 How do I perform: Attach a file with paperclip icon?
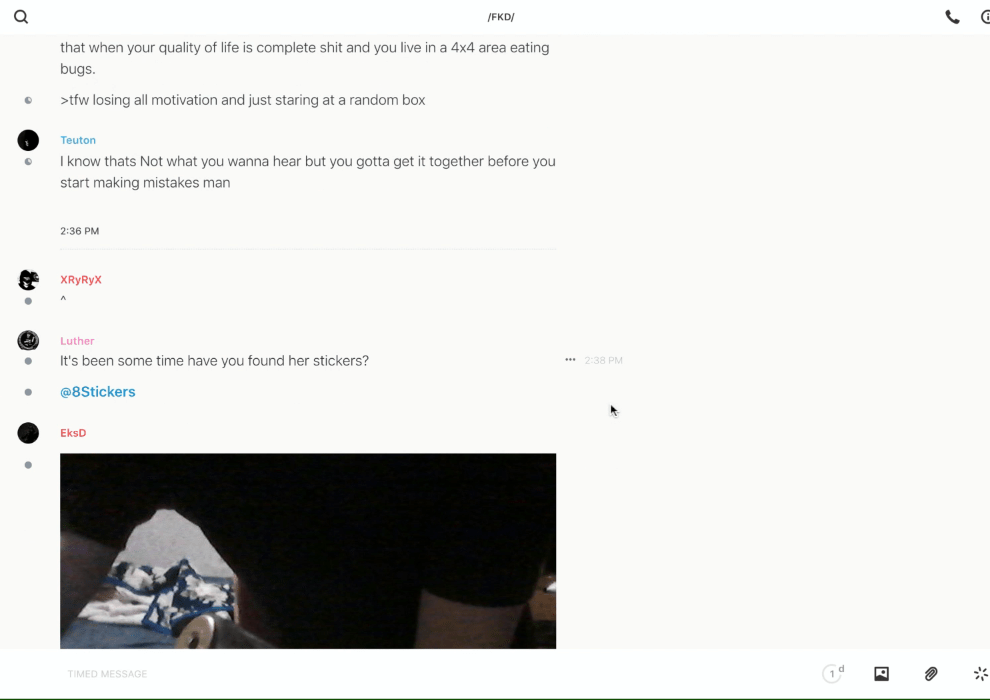(x=931, y=673)
